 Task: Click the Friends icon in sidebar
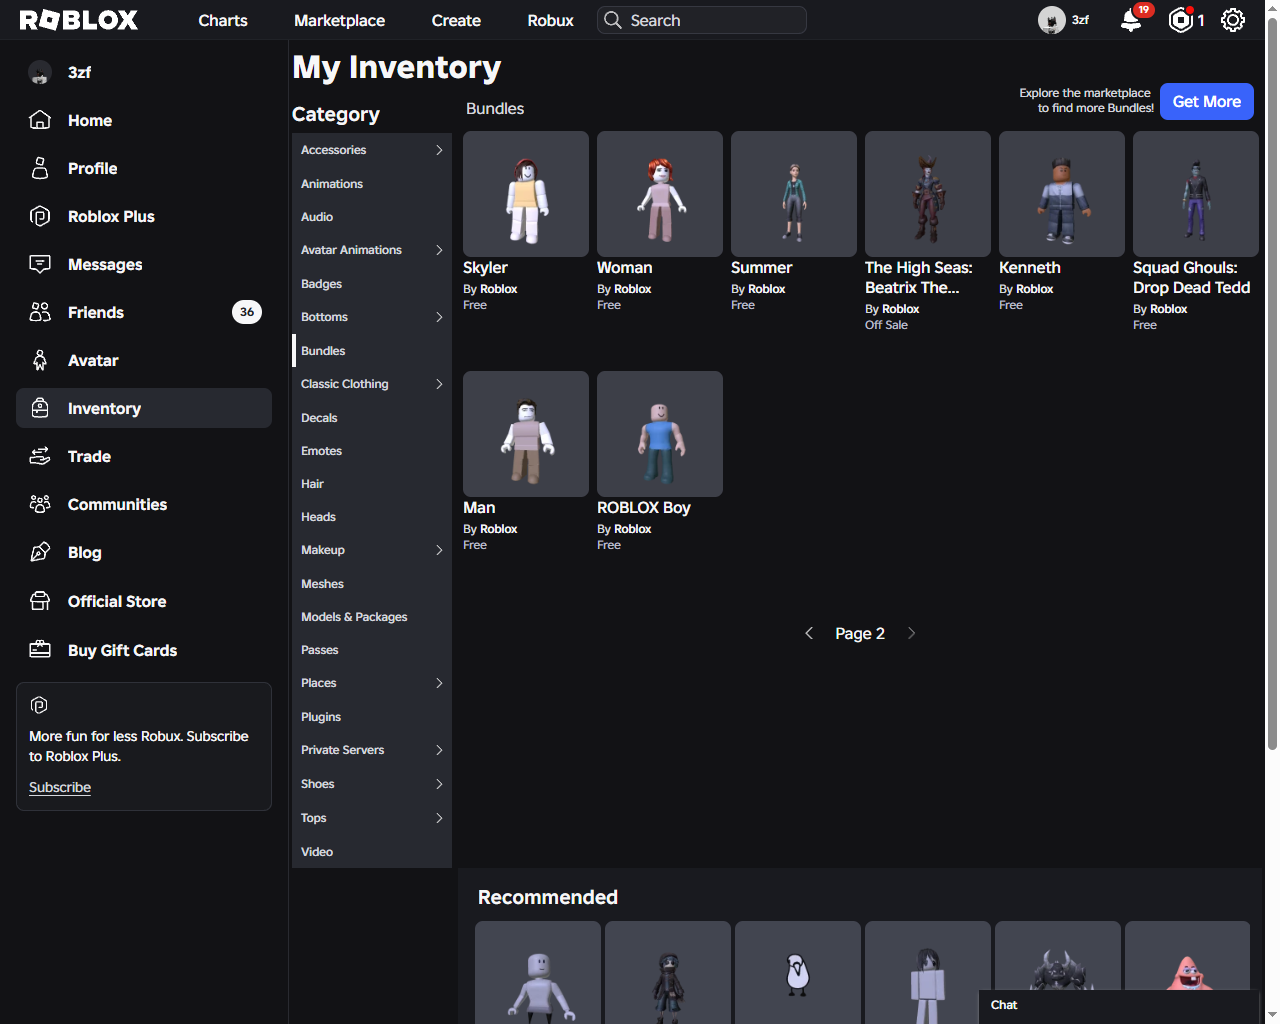(x=40, y=312)
